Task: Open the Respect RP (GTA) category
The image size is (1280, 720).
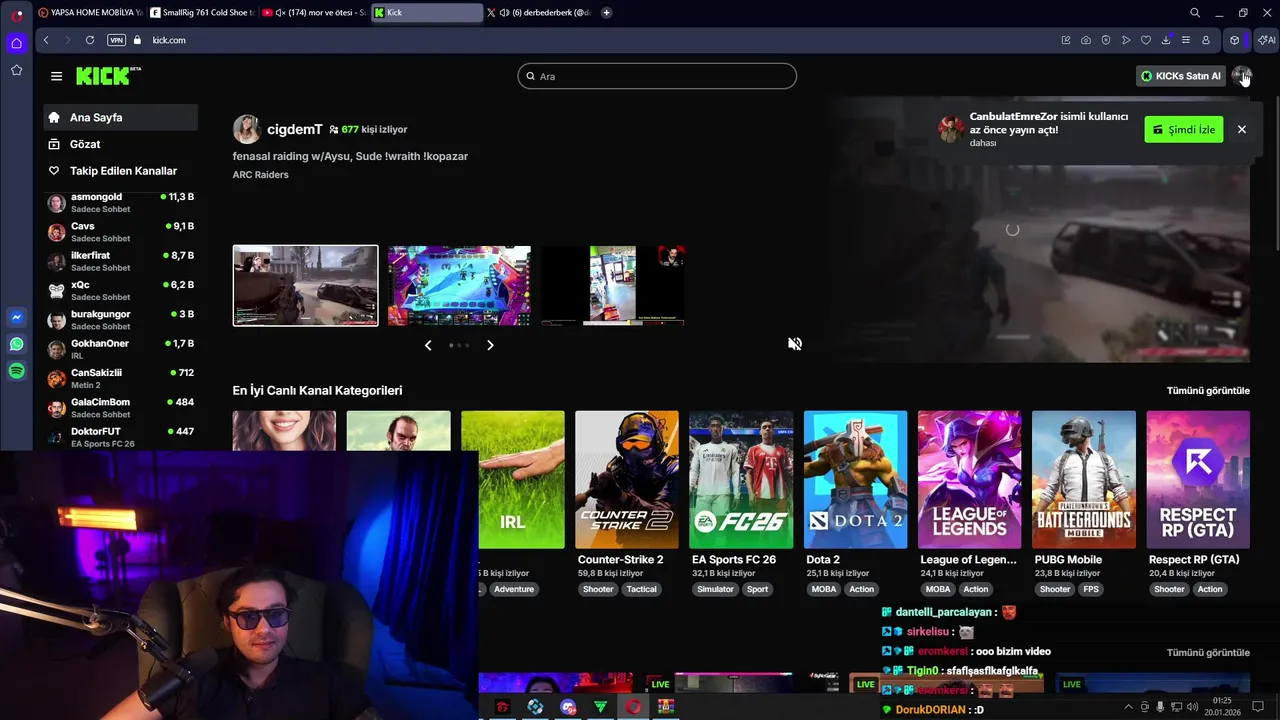Action: point(1198,480)
